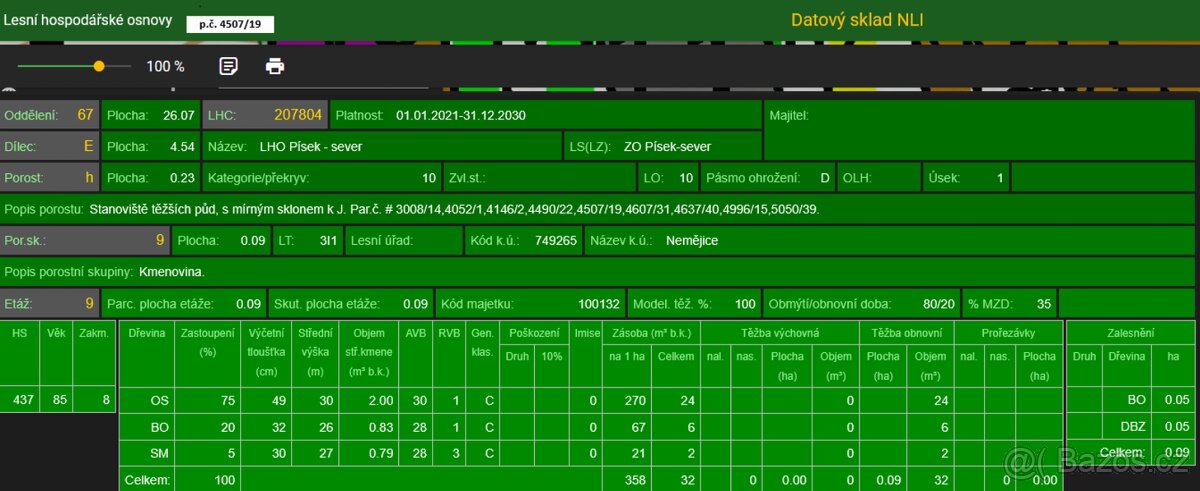Image resolution: width=1200 pixels, height=491 pixels.
Task: Click the p.č. 4507/19 parcel label
Action: [230, 24]
